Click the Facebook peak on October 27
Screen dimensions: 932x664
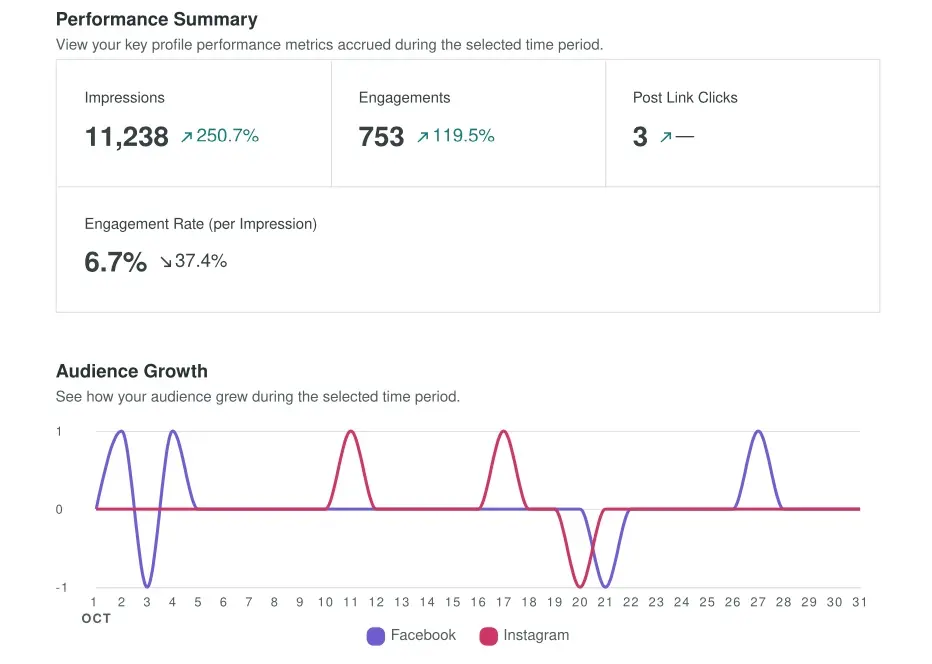[x=758, y=432]
